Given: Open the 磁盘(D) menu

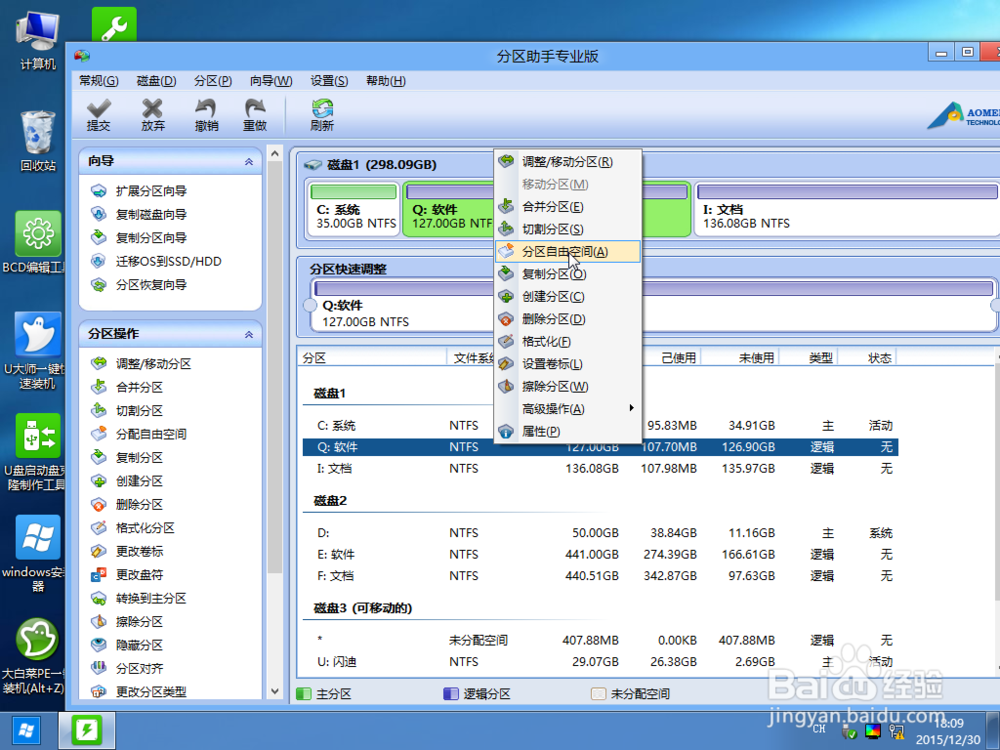Looking at the screenshot, I should pos(155,81).
